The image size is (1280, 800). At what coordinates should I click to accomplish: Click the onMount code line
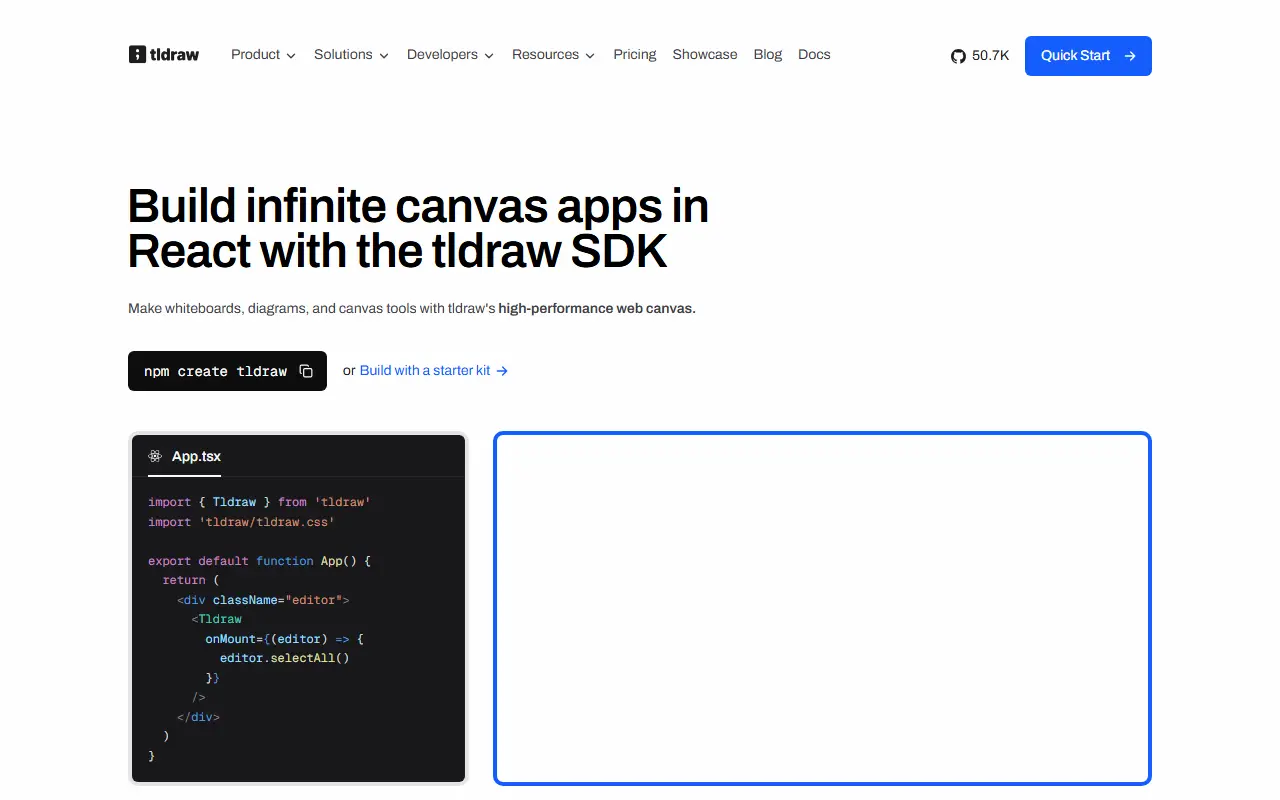(285, 639)
